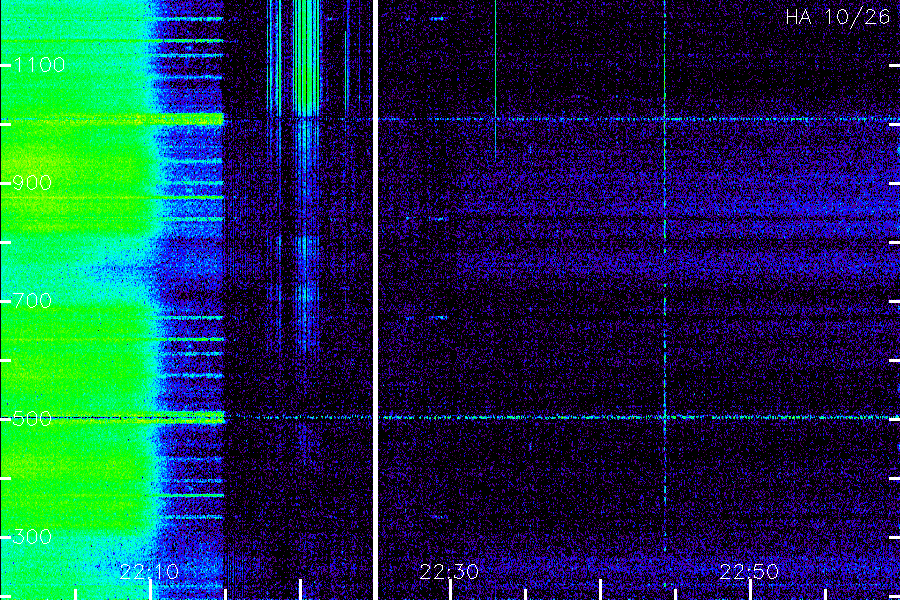The image size is (900, 600).
Task: Click the 1100 frequency axis label
Action: click(39, 65)
